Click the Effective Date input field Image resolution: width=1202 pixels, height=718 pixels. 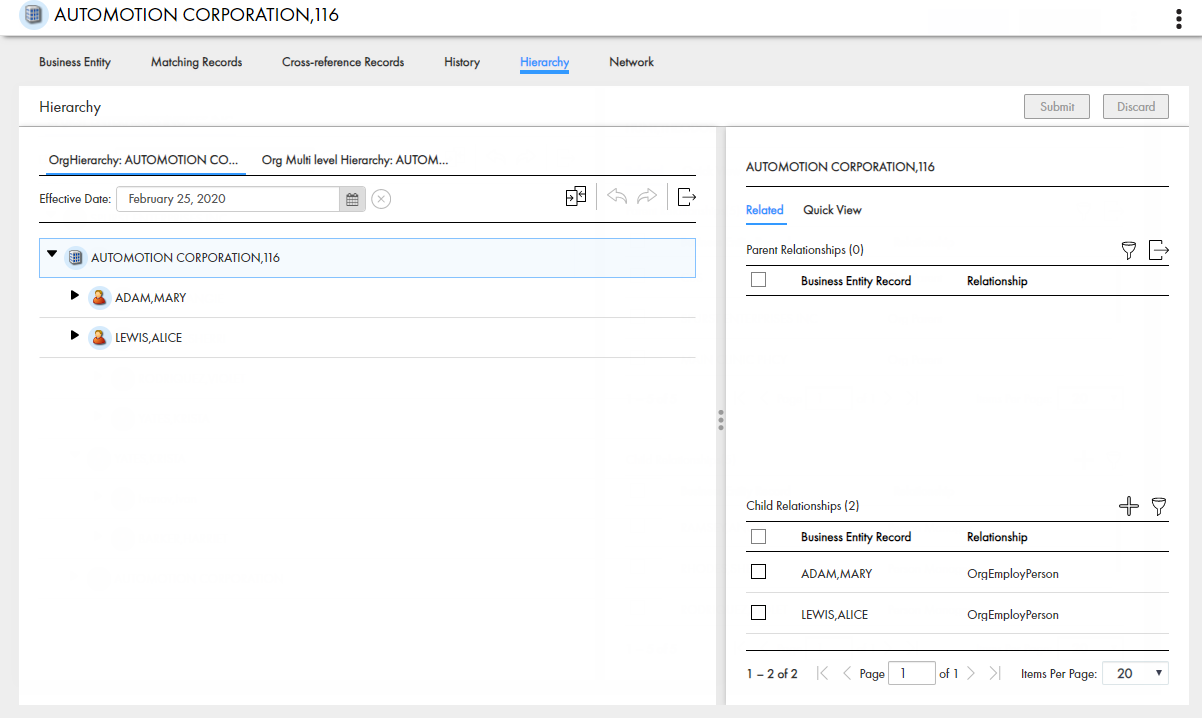coord(229,199)
